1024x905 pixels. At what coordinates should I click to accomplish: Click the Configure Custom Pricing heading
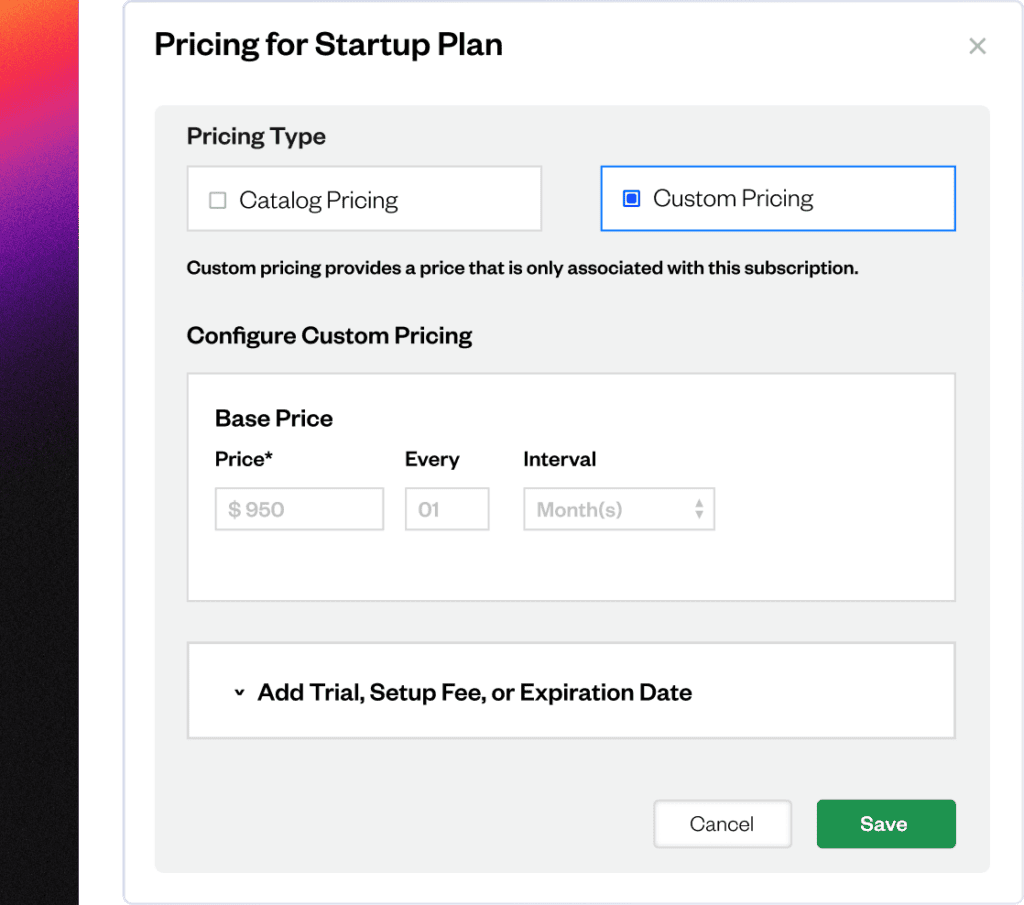pyautogui.click(x=329, y=336)
